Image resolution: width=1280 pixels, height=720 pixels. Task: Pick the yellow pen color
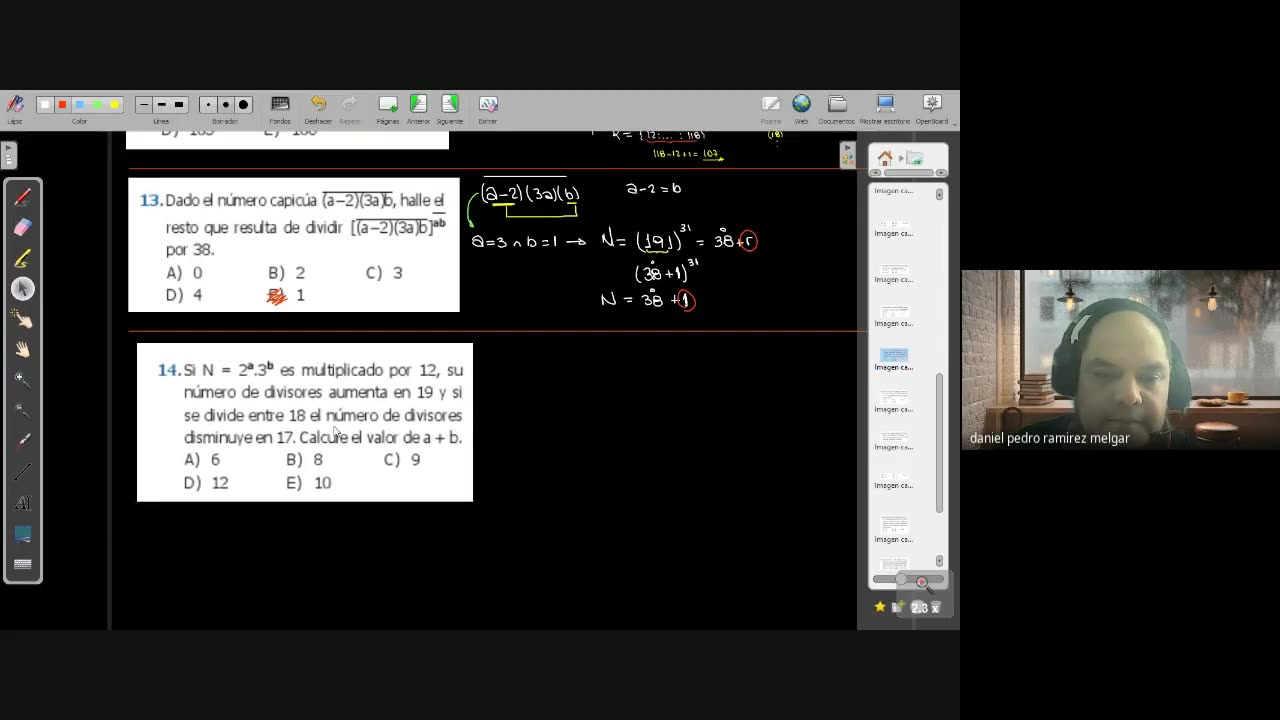(115, 104)
